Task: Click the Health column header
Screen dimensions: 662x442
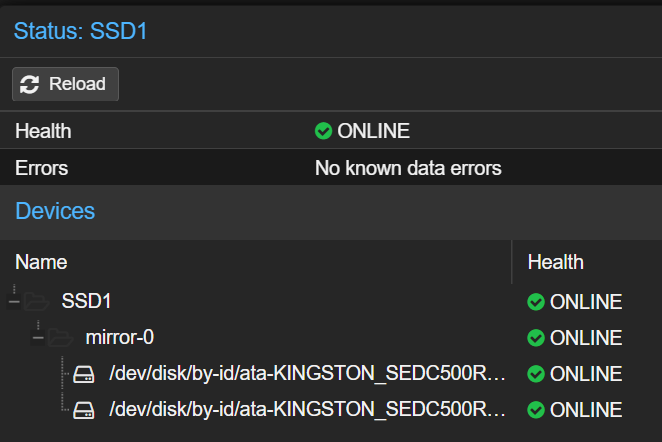Action: (x=555, y=262)
